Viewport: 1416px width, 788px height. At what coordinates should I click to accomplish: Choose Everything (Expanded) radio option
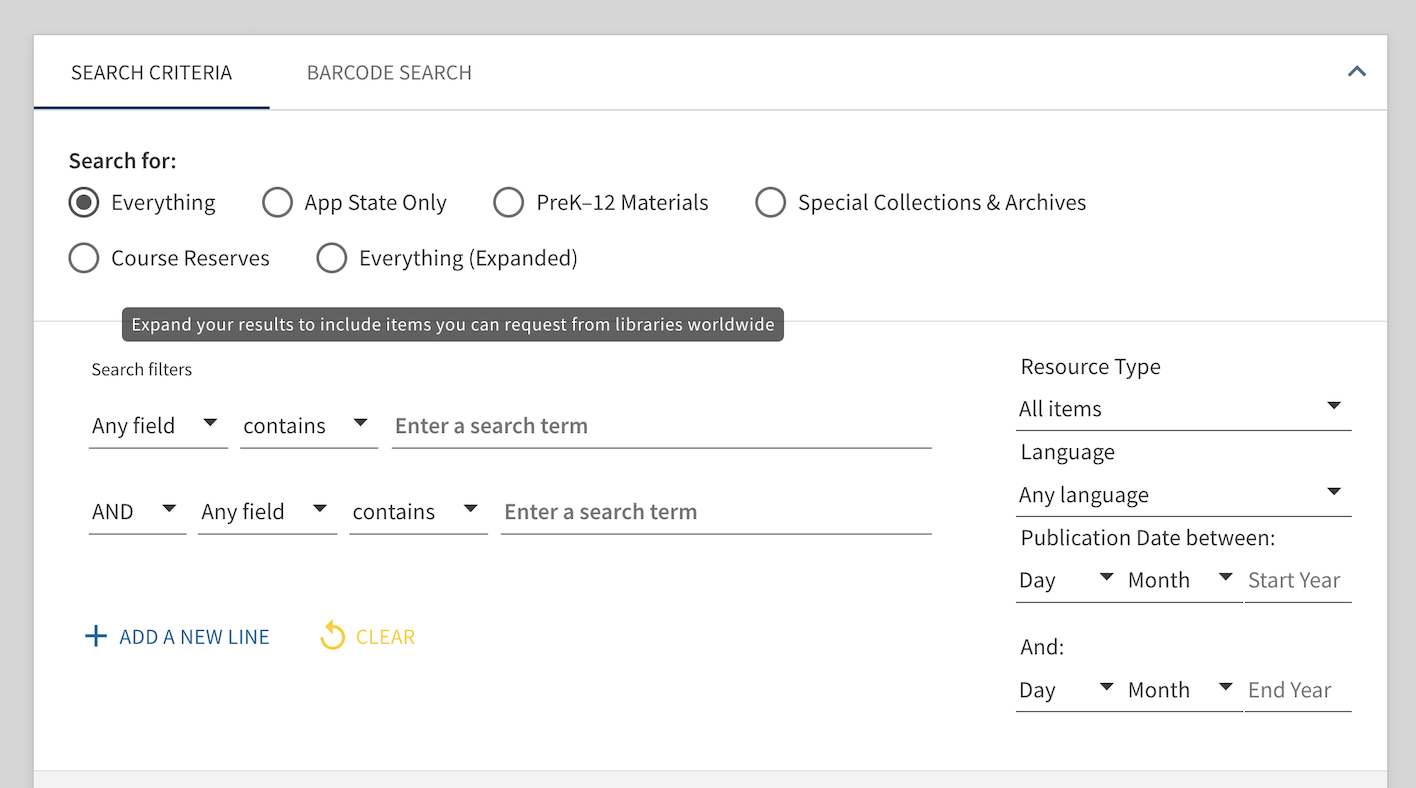[x=331, y=259]
